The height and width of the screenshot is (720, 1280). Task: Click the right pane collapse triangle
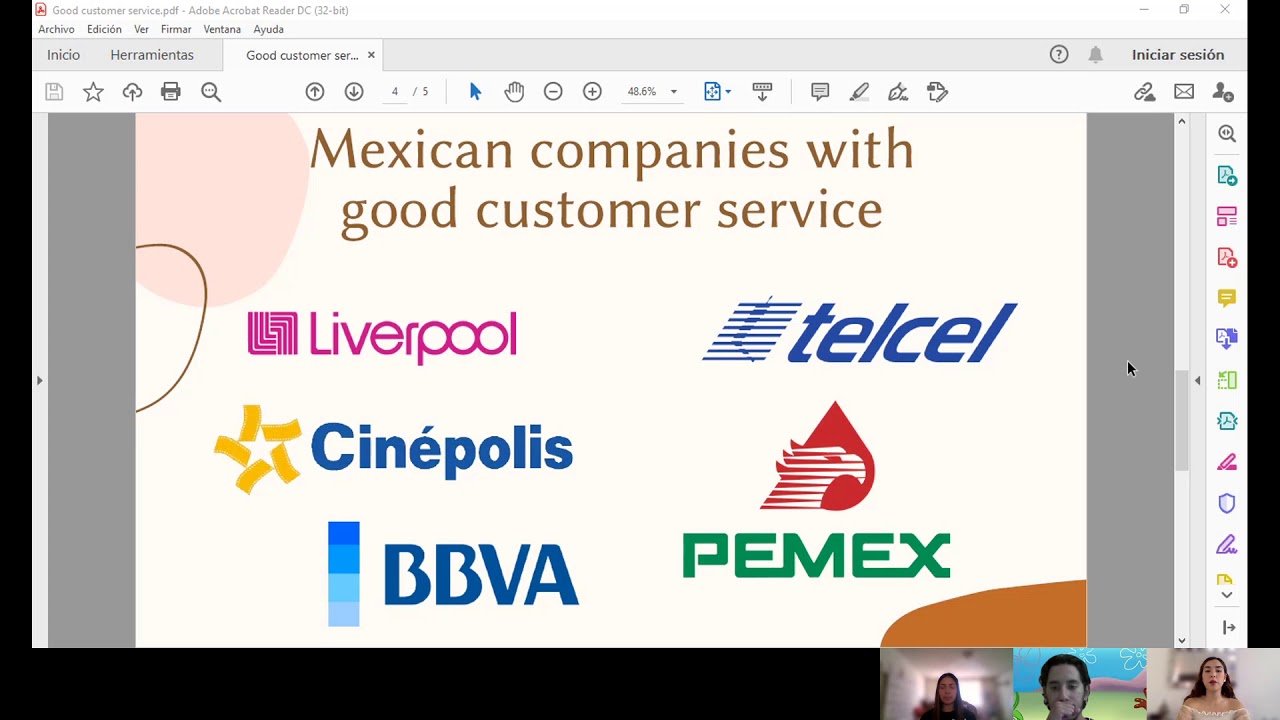pyautogui.click(x=1198, y=380)
